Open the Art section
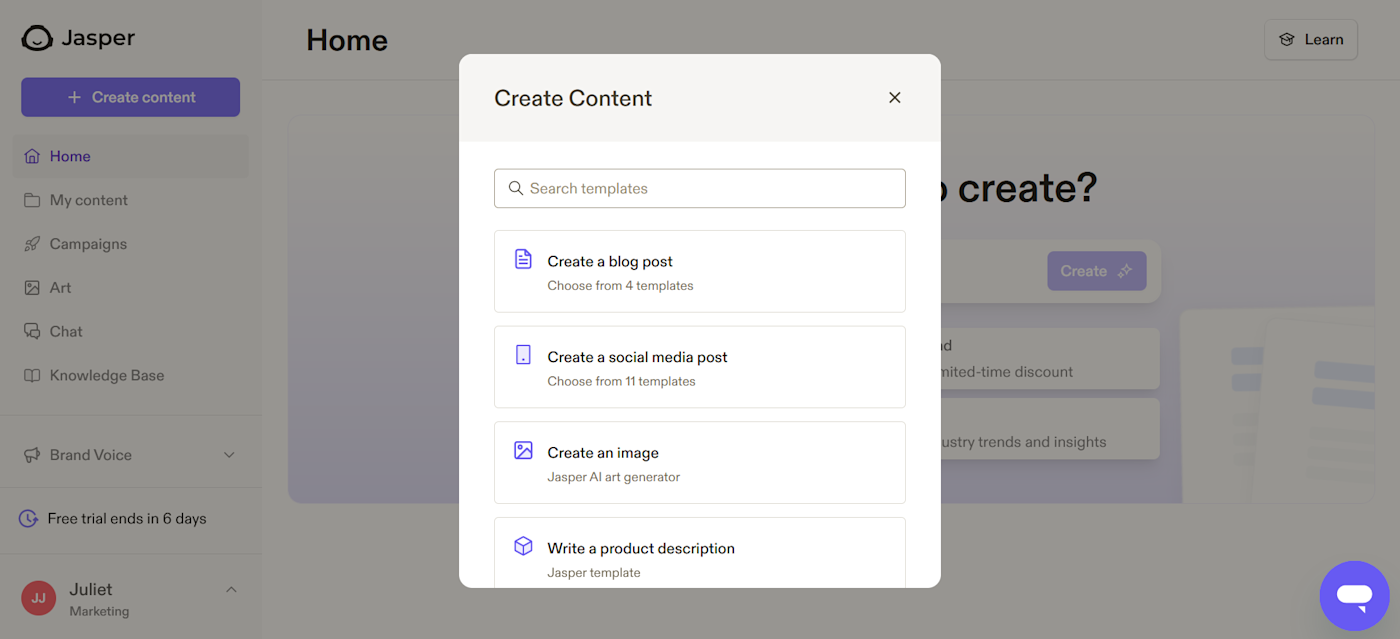Image resolution: width=1400 pixels, height=639 pixels. (130, 288)
